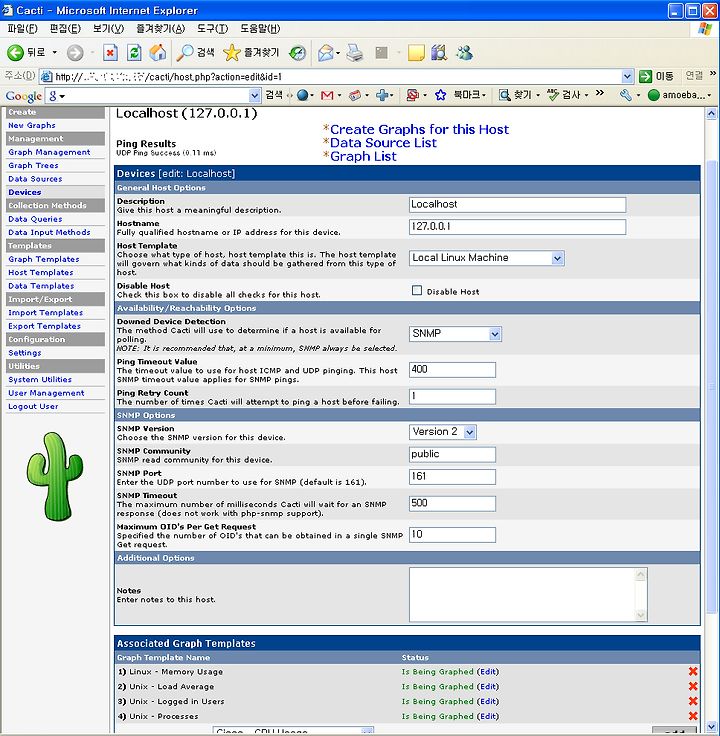The width and height of the screenshot is (720, 736).
Task: Open the 즐겨찾기(A) menu
Action: coord(161,29)
